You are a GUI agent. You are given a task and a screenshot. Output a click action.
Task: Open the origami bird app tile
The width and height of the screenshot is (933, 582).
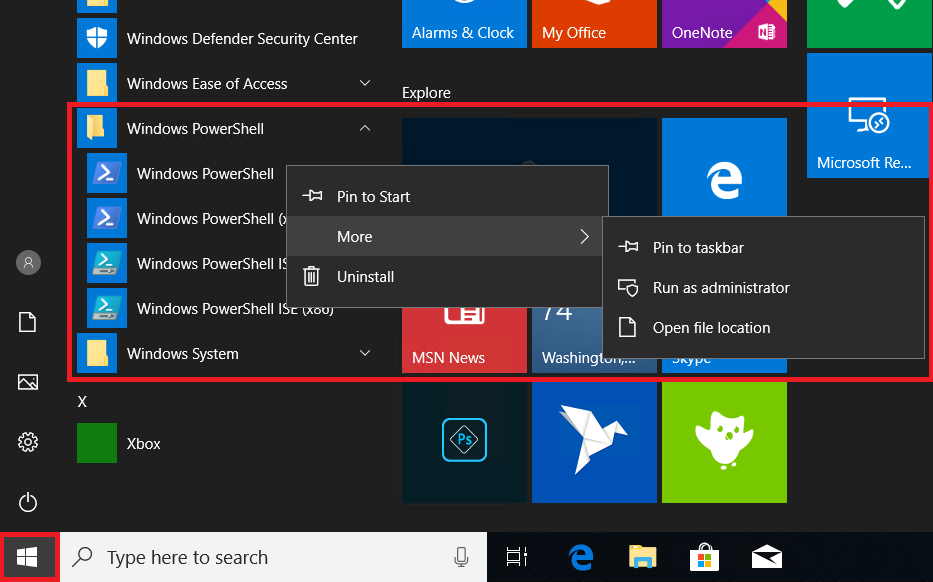click(594, 443)
